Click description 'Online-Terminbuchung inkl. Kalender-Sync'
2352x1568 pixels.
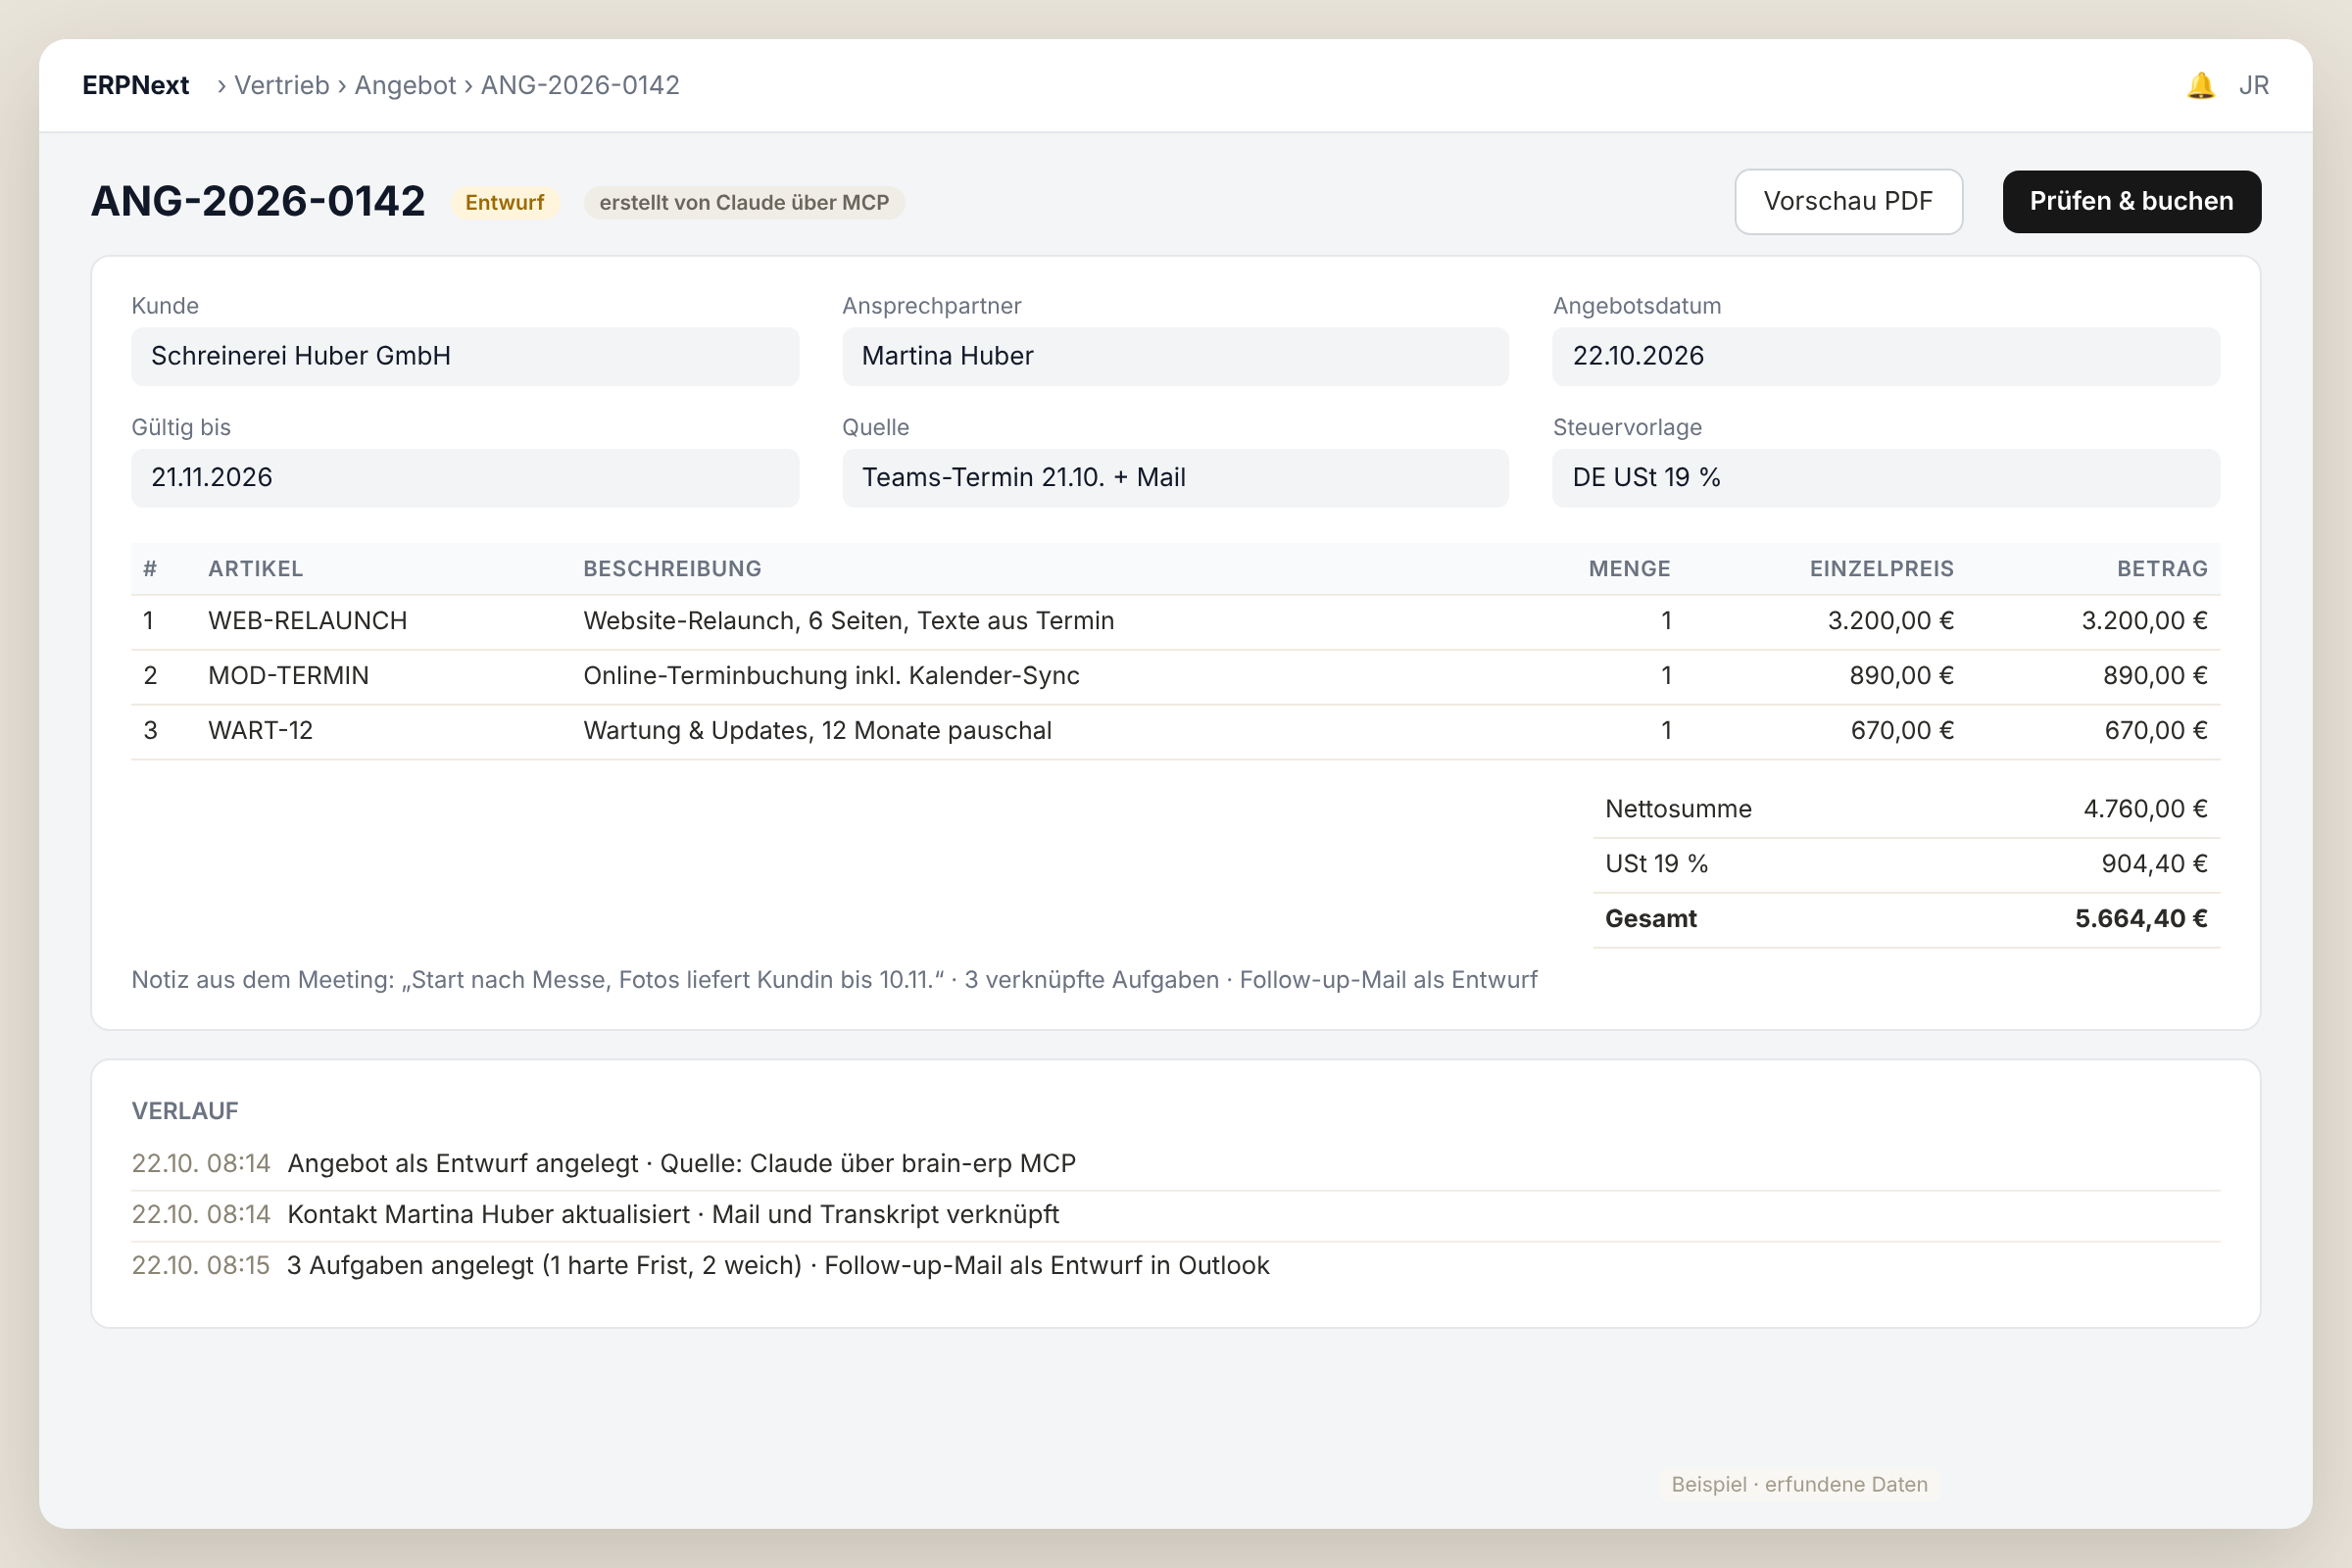pos(831,676)
